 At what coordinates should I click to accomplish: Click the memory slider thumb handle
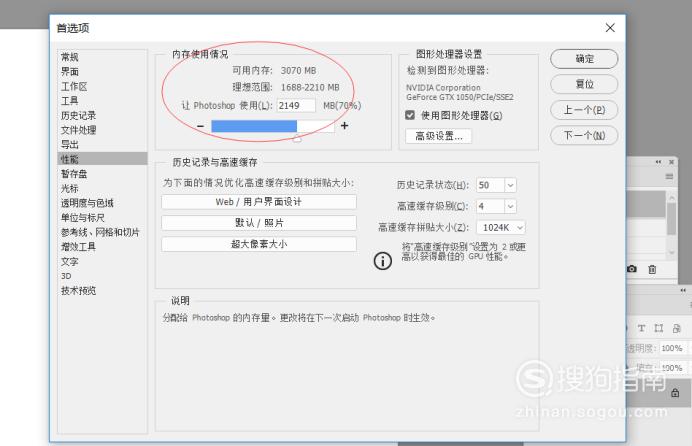[x=297, y=139]
